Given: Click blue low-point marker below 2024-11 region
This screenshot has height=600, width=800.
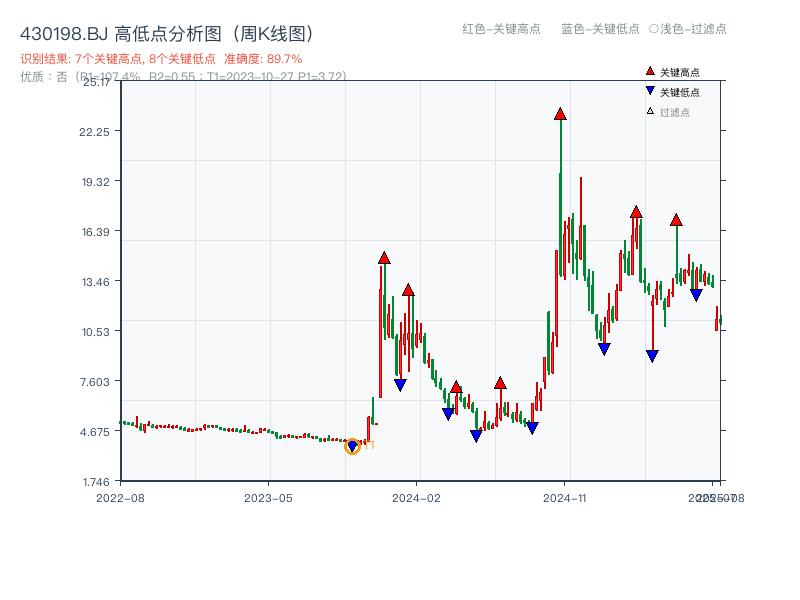Looking at the screenshot, I should pyautogui.click(x=603, y=347).
